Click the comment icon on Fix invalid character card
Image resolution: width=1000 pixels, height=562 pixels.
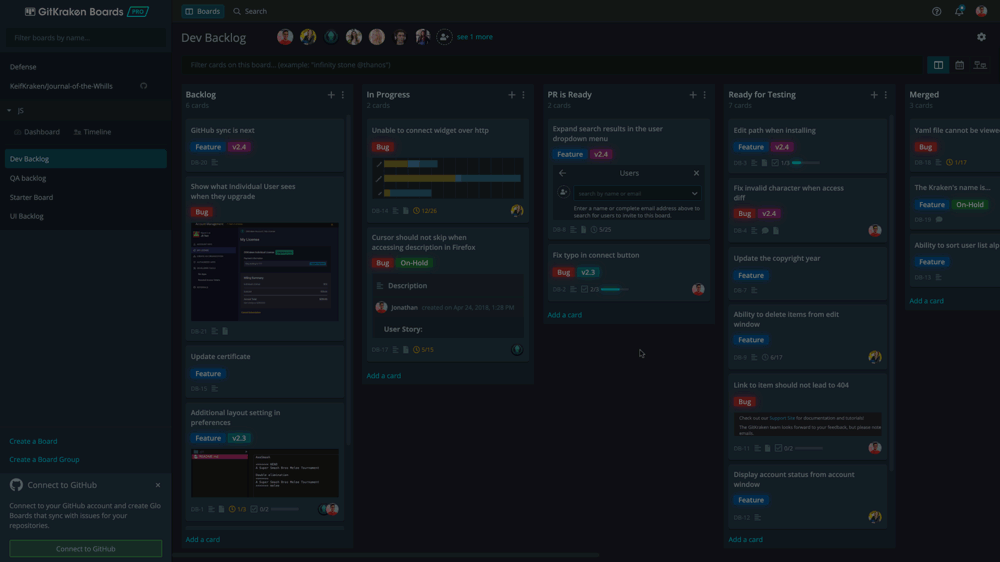(x=765, y=231)
